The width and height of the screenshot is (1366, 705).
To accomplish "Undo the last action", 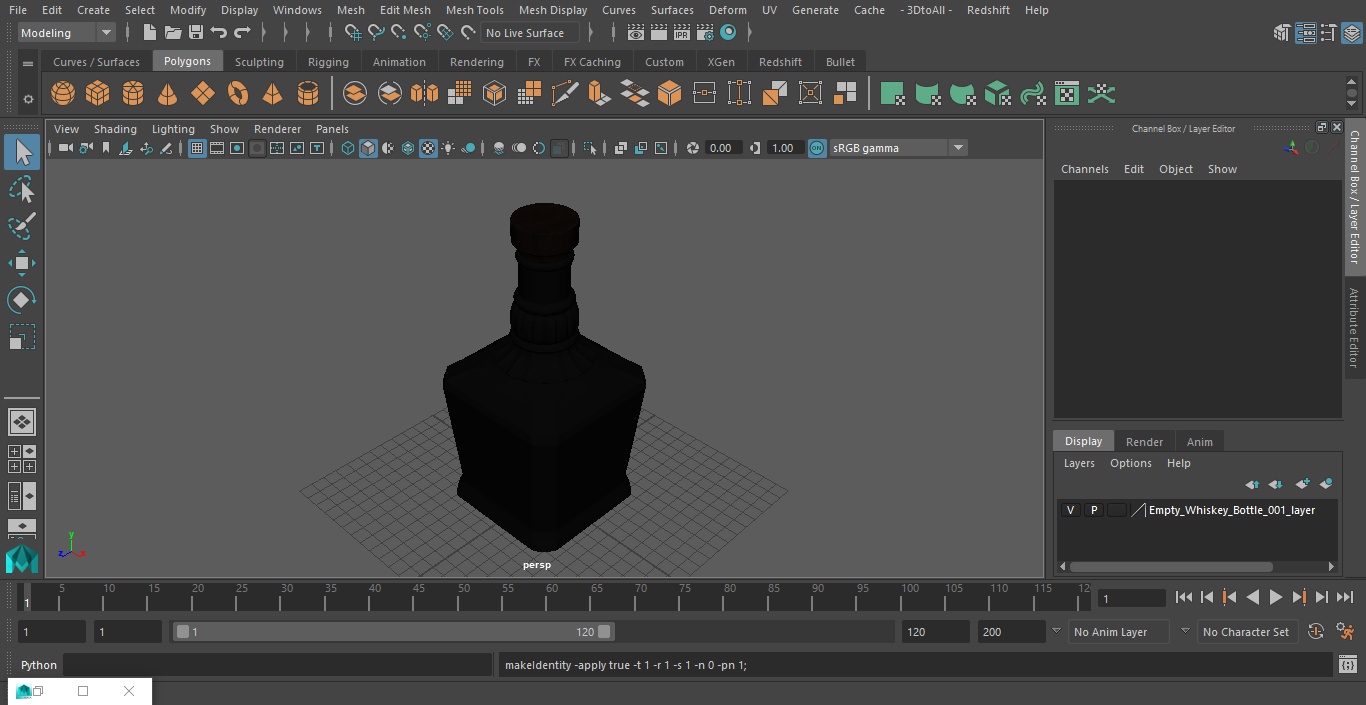I will point(219,33).
